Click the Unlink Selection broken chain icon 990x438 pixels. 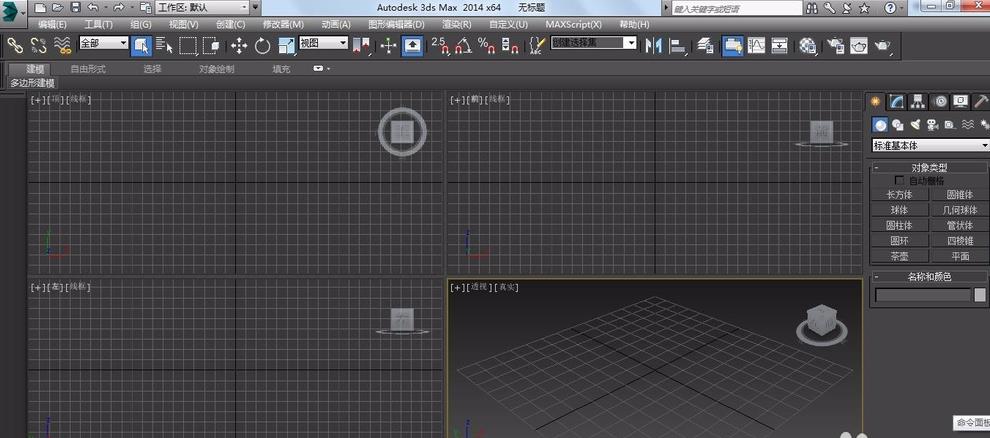tap(39, 45)
